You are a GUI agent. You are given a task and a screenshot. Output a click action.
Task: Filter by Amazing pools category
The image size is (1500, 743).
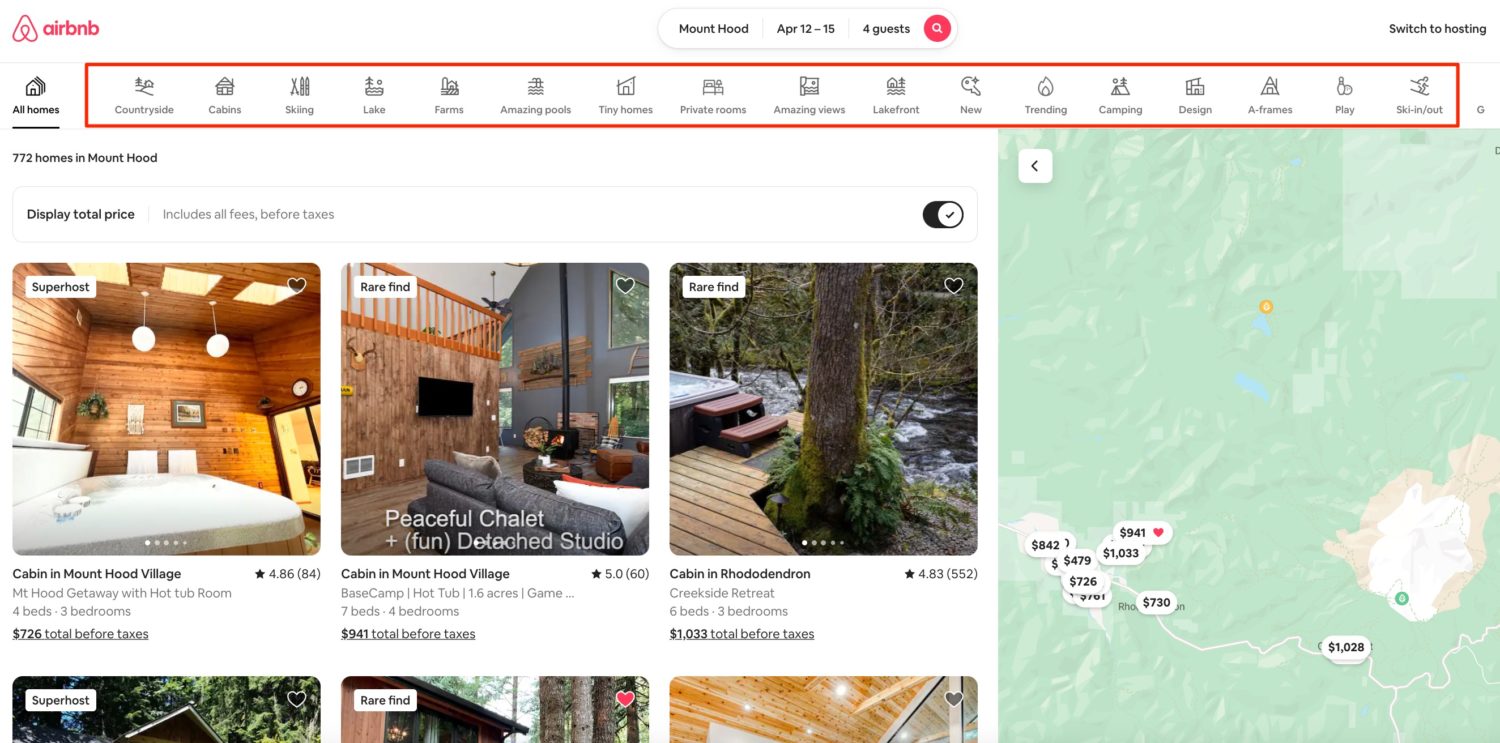click(x=535, y=95)
